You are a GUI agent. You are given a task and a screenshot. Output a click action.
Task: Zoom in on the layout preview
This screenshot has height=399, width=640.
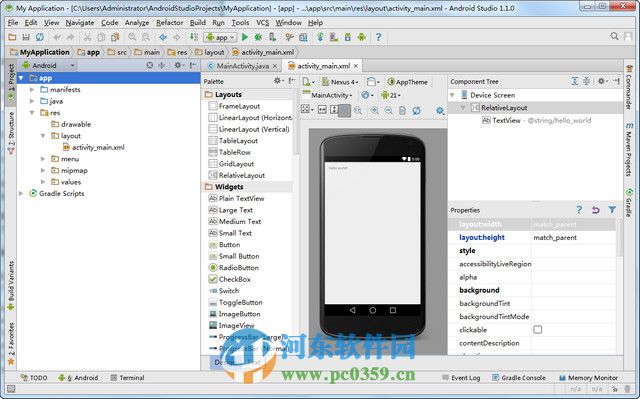[374, 110]
